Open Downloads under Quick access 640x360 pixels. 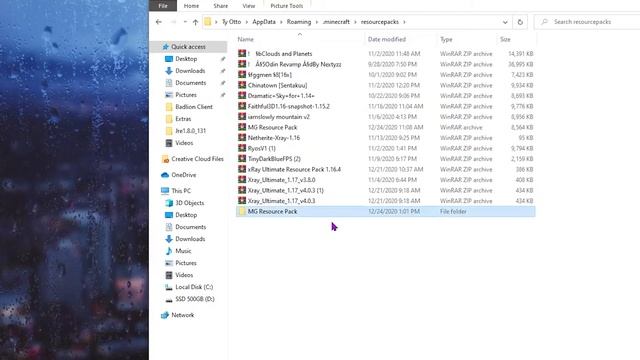coord(190,71)
